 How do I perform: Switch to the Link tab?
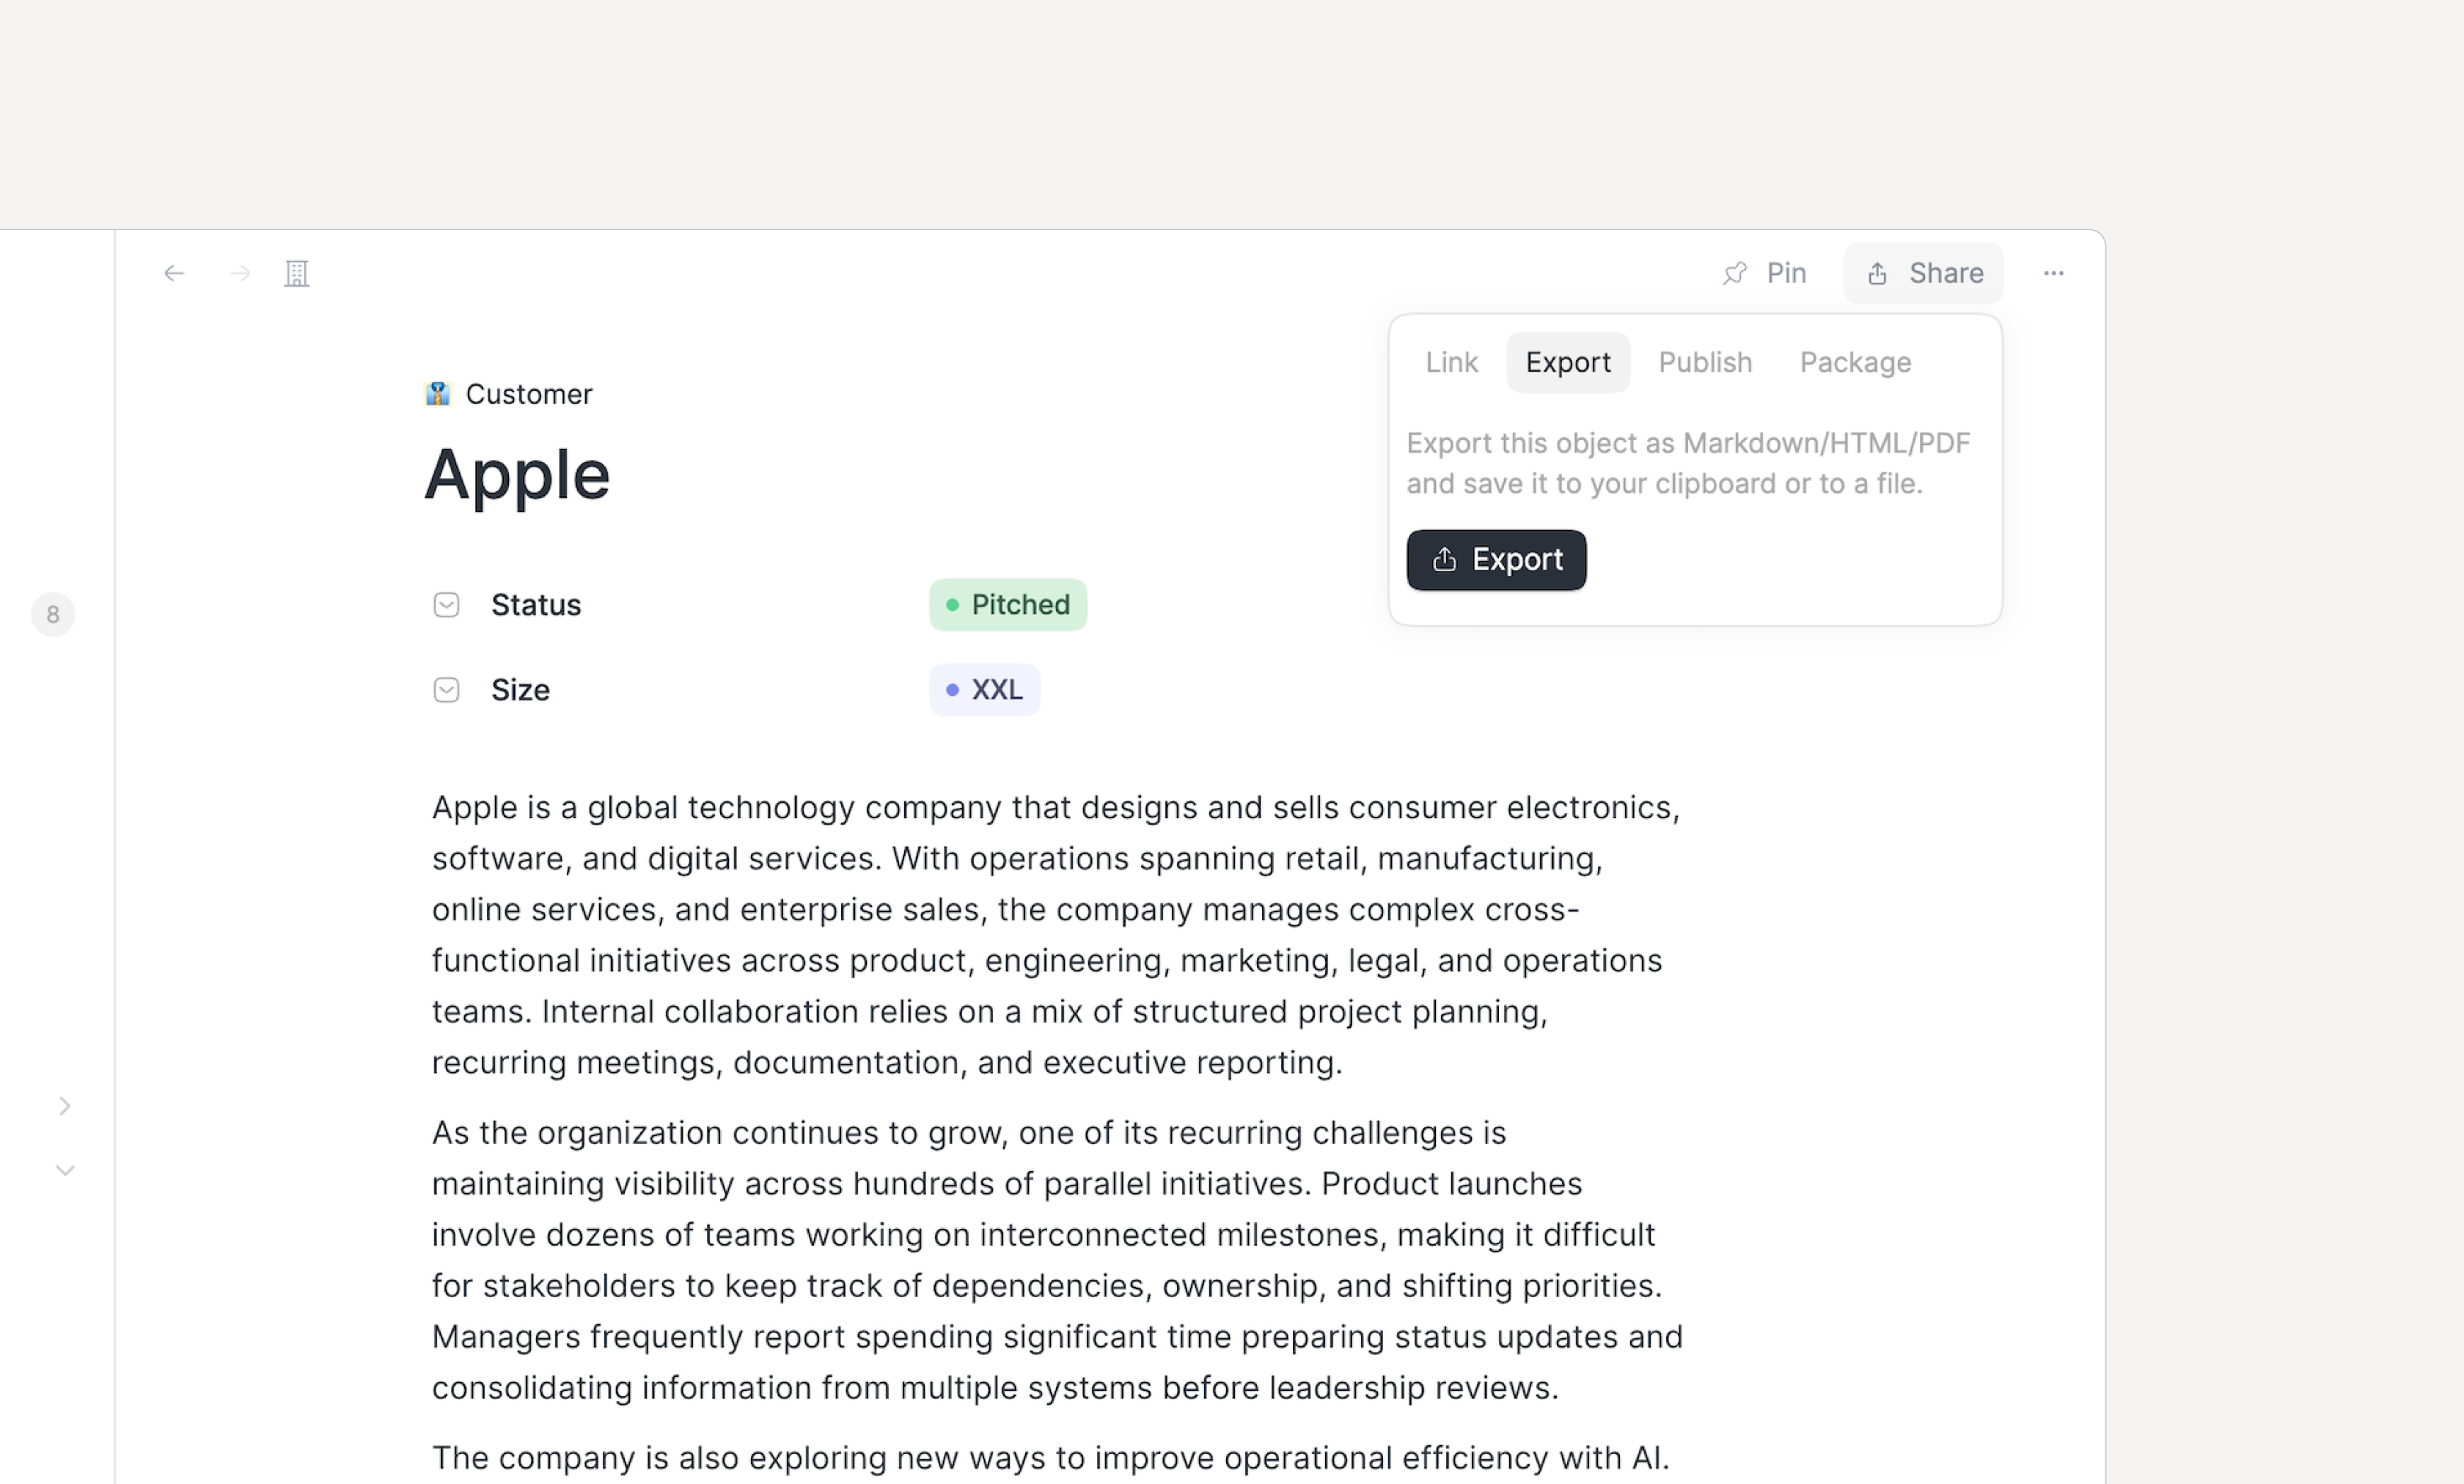pyautogui.click(x=1451, y=362)
